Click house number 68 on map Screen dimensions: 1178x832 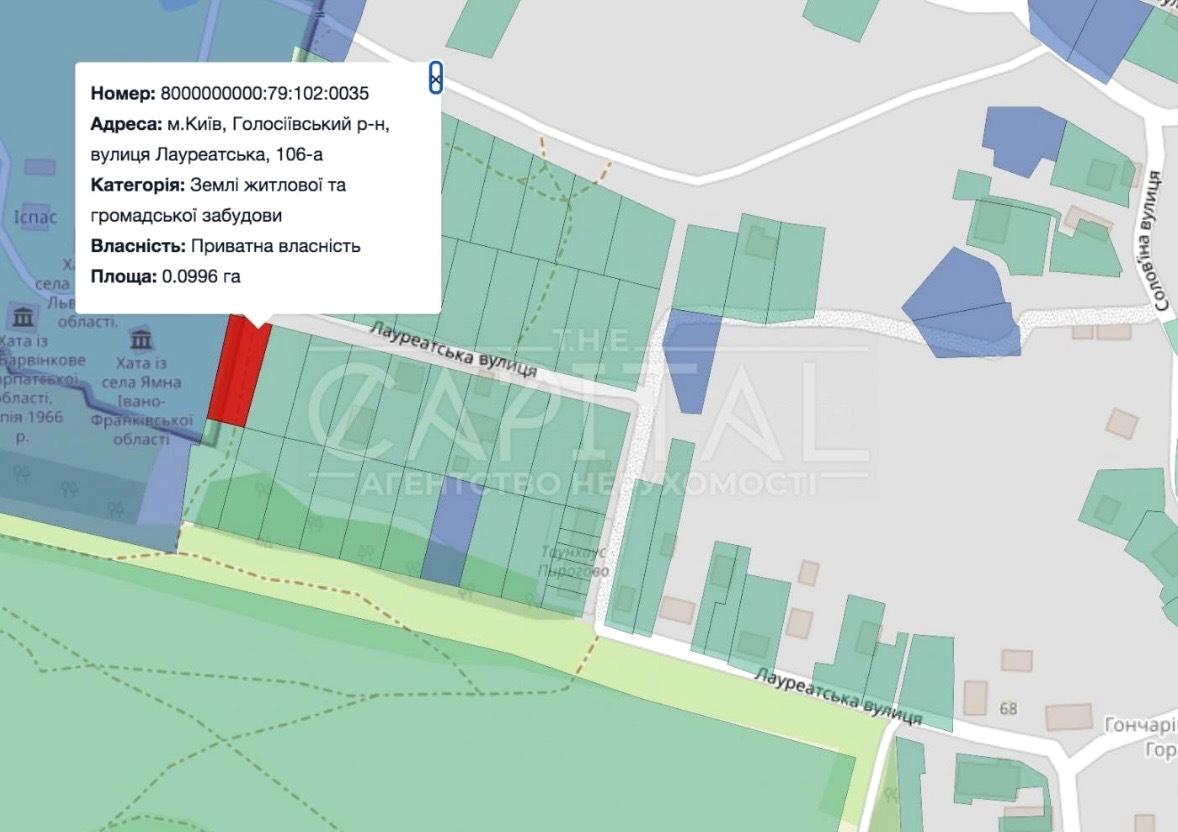coord(1007,708)
